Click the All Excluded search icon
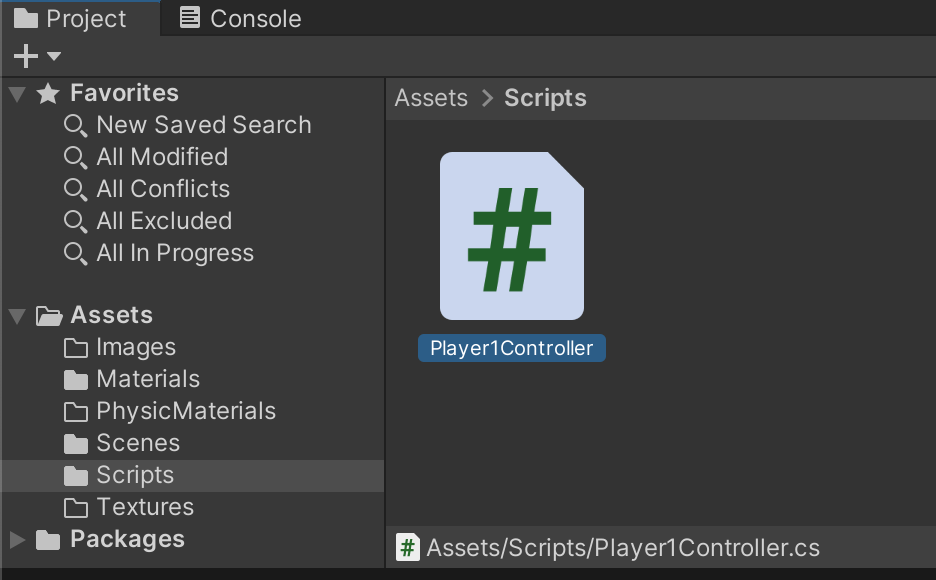The image size is (936, 580). (75, 222)
